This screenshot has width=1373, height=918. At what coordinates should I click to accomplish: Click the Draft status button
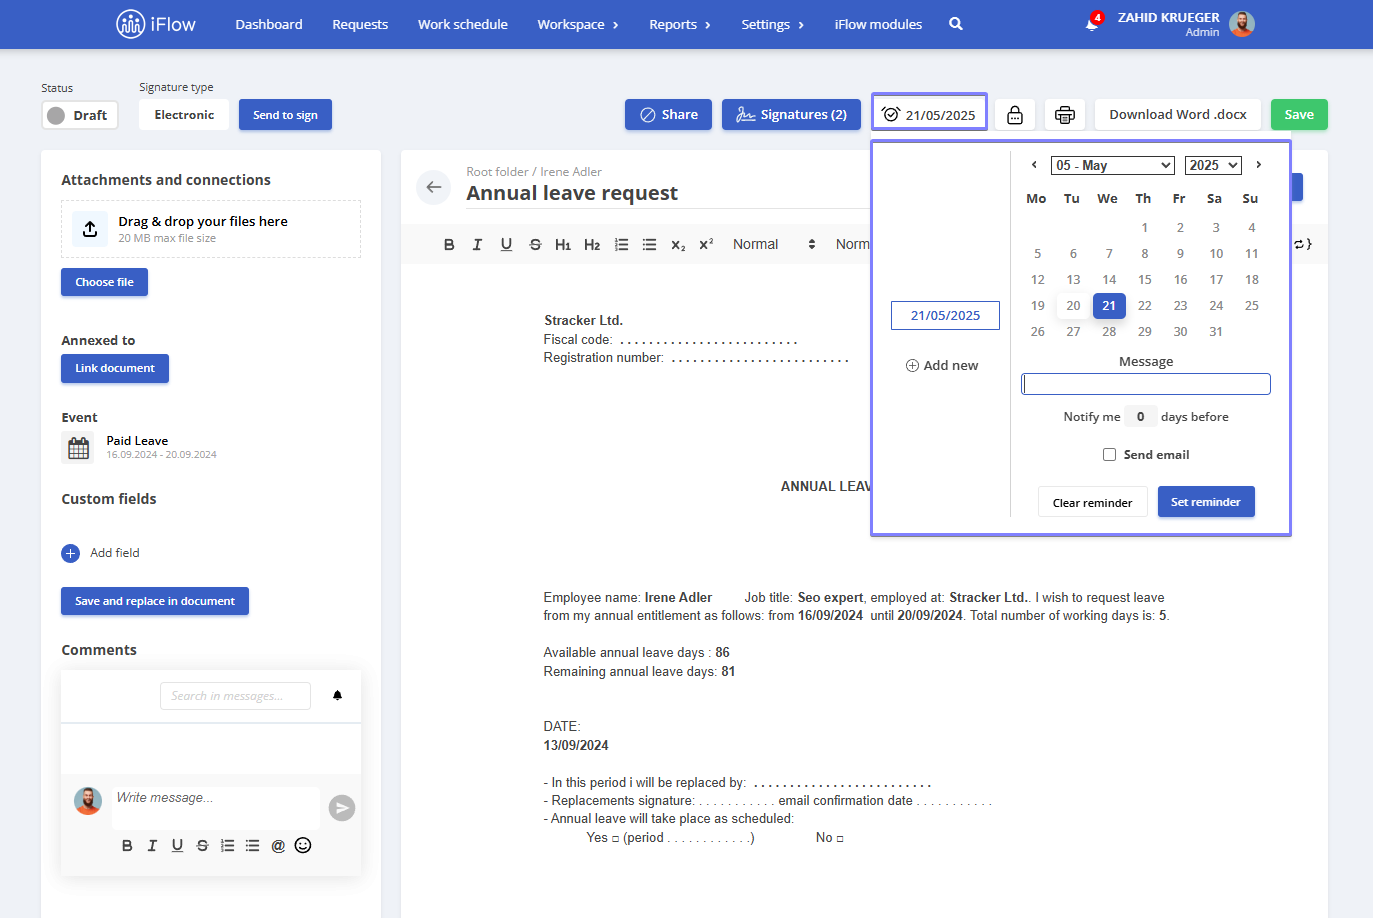coord(80,115)
